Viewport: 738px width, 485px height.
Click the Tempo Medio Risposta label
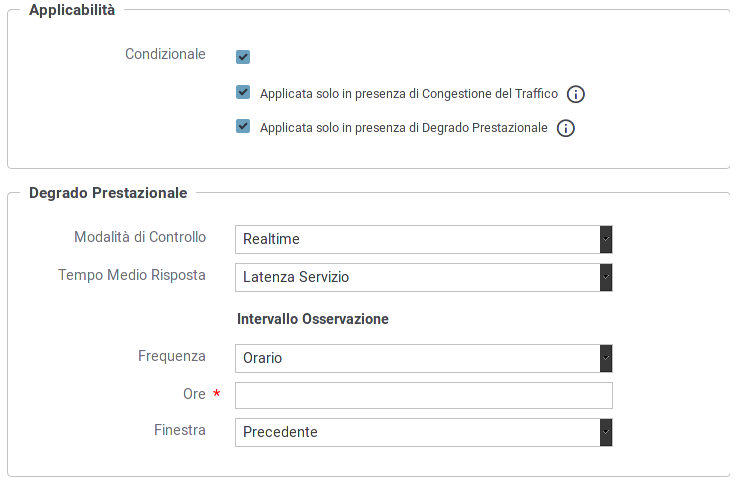(x=132, y=275)
